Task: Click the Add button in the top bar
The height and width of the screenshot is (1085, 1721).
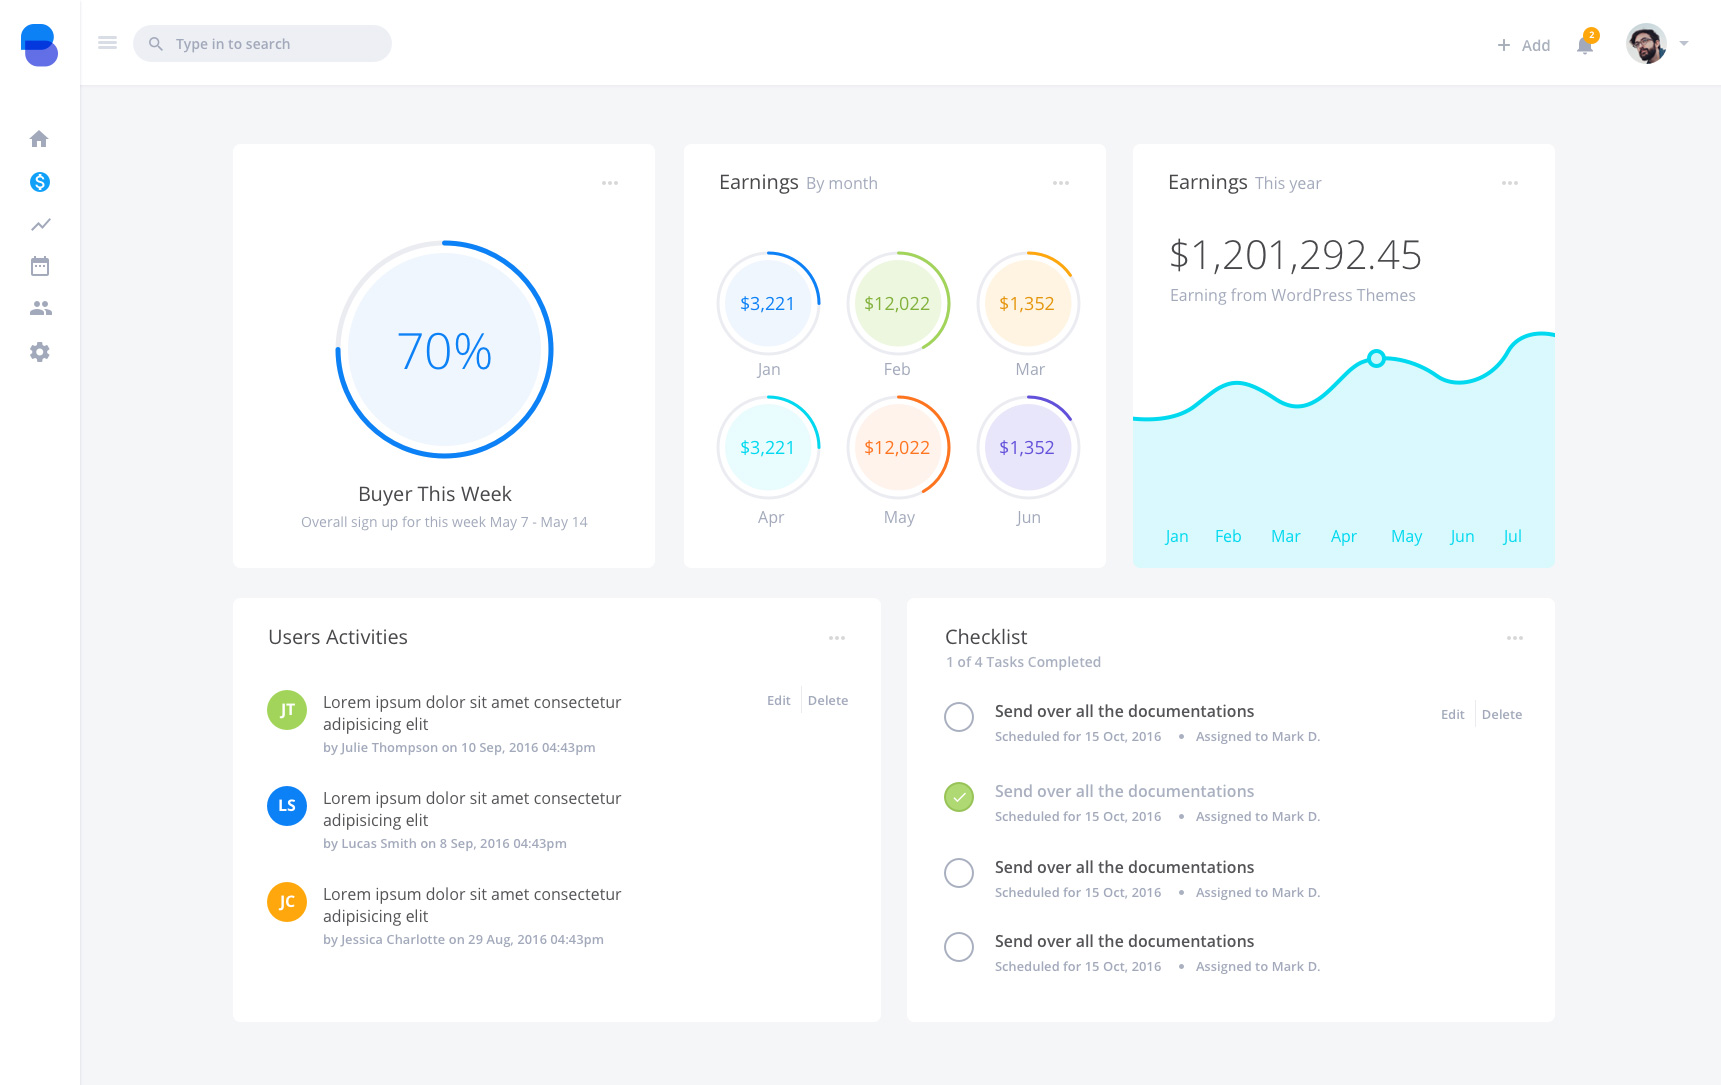Action: pos(1524,44)
